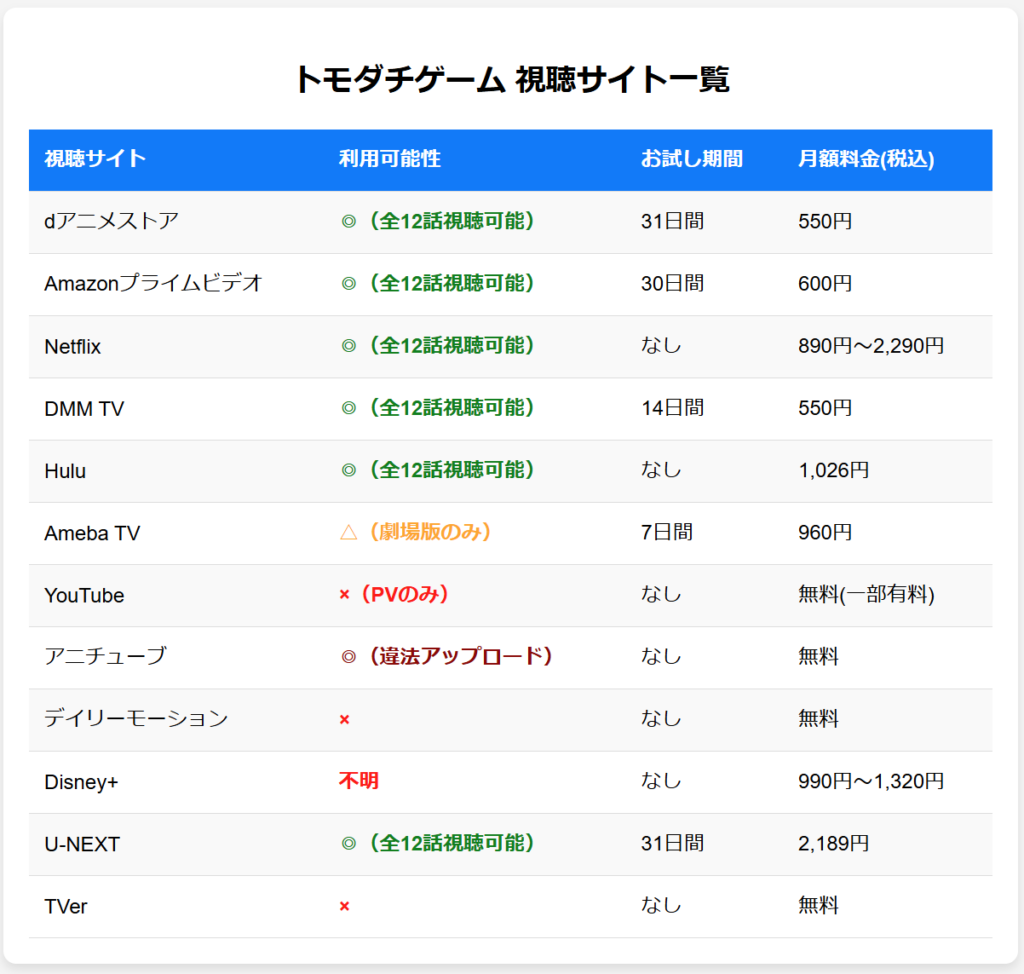Click the なし trial cell in Netflix row
1024x974 pixels.
click(661, 346)
